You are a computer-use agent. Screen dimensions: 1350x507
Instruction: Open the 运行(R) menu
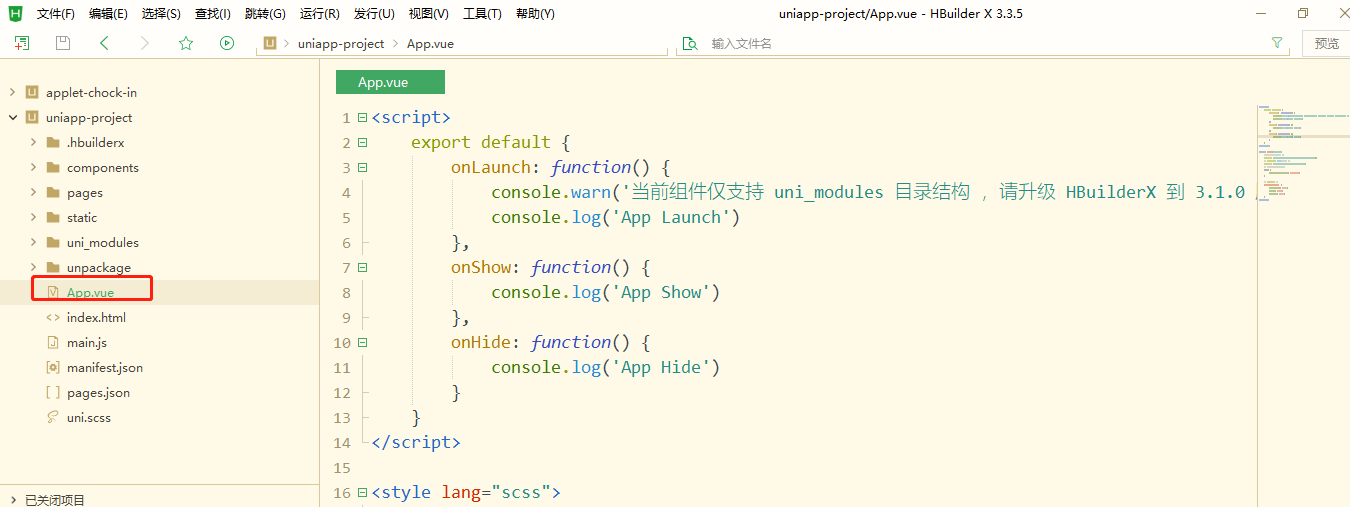pos(320,14)
